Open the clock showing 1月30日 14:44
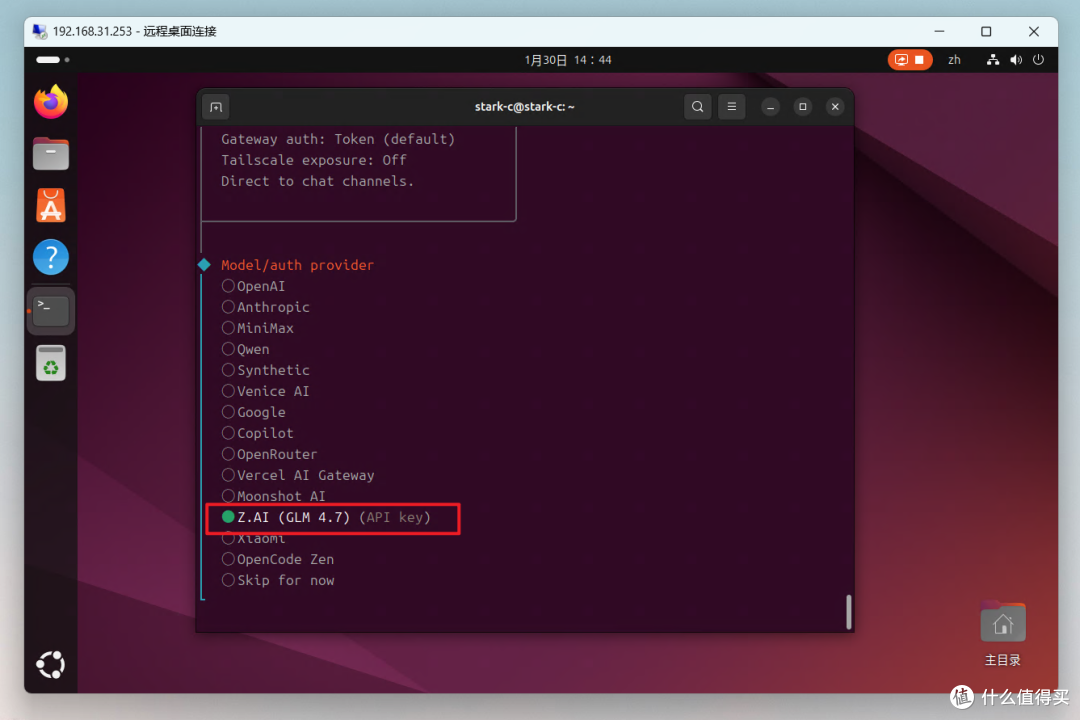This screenshot has height=720, width=1080. coord(568,60)
